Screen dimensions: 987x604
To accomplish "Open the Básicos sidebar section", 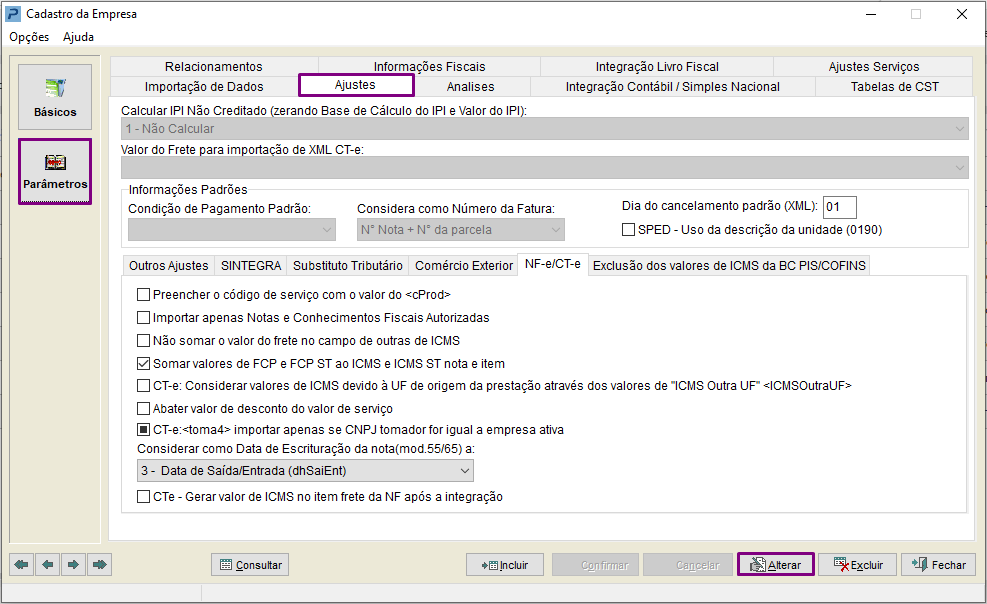I will (55, 96).
